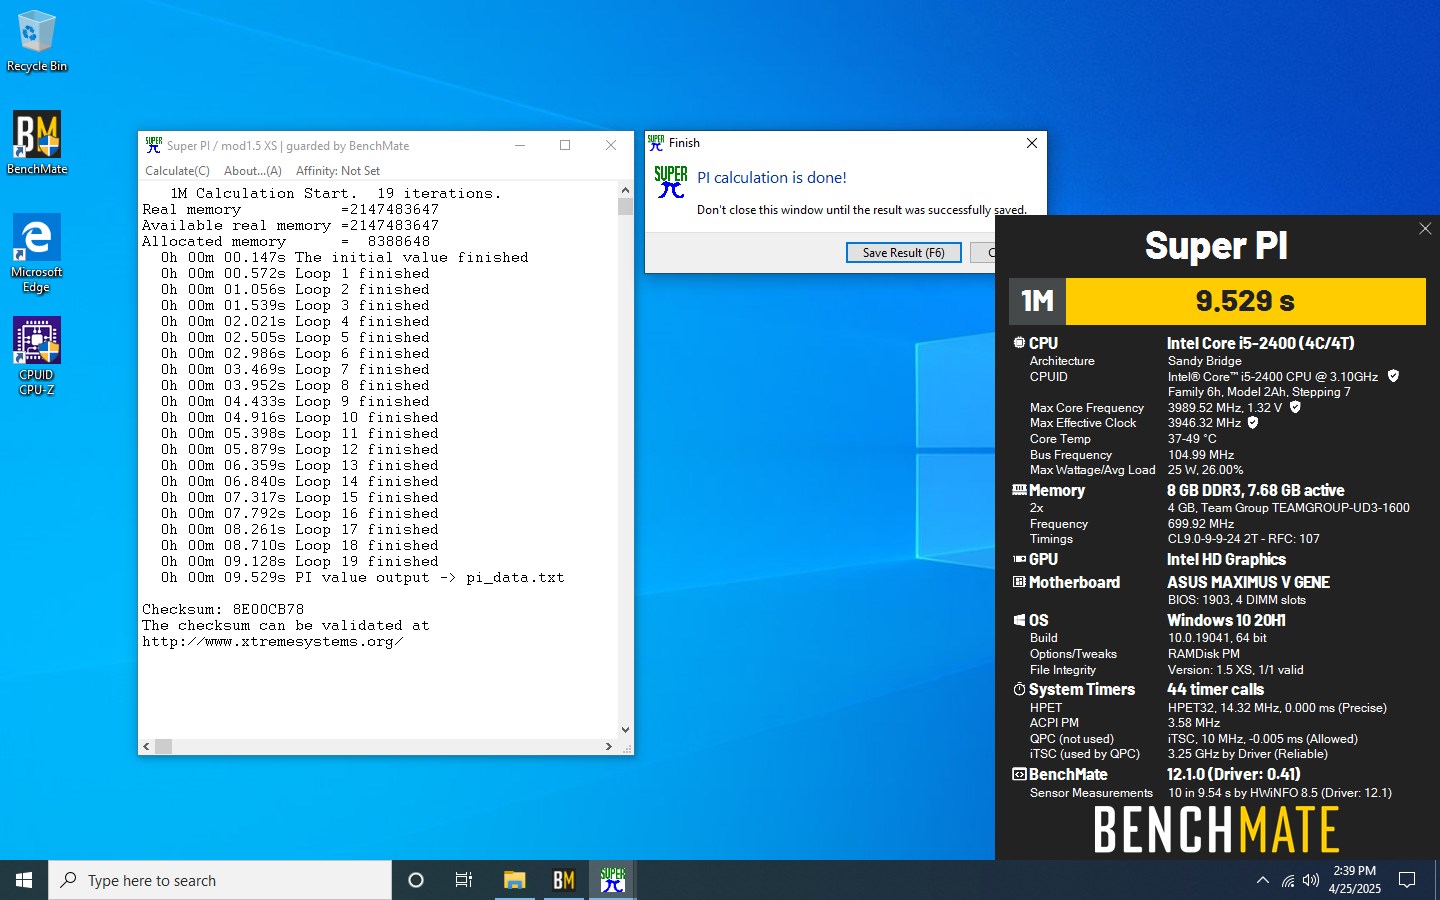Close the Super PI mod1.5 XS window

click(x=611, y=145)
